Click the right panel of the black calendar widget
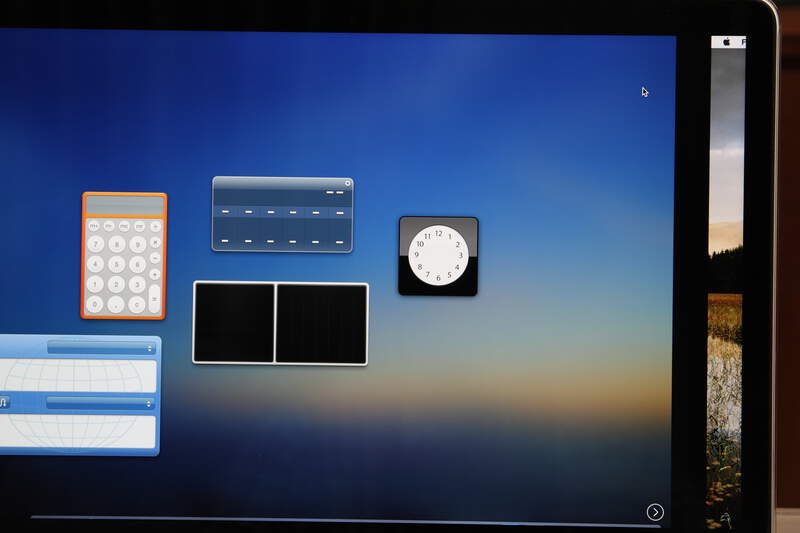 tap(321, 323)
